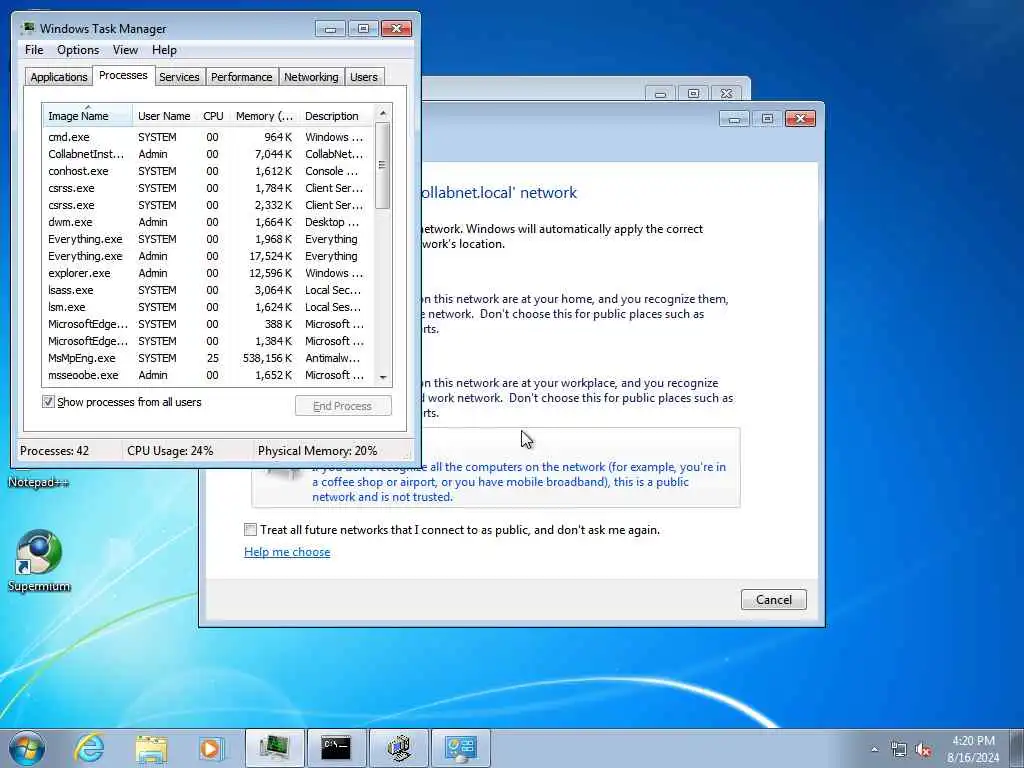This screenshot has height=768, width=1024.
Task: Minimize the Set Network Location dialog
Action: click(x=734, y=118)
